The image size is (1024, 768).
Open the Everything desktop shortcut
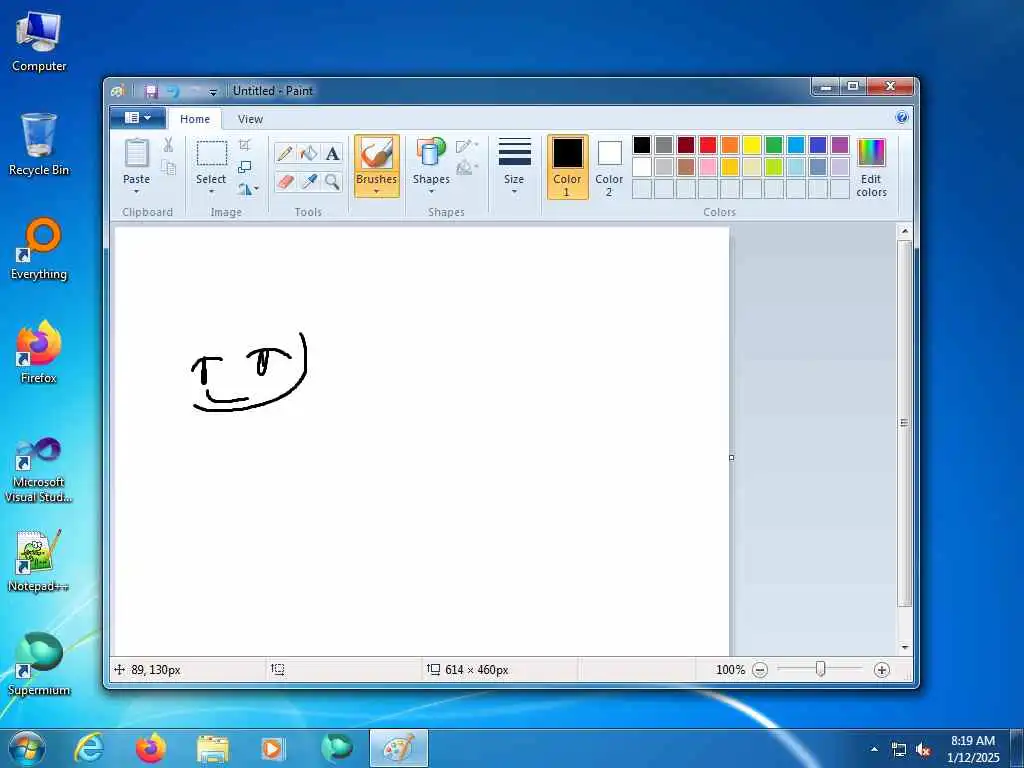tap(39, 248)
